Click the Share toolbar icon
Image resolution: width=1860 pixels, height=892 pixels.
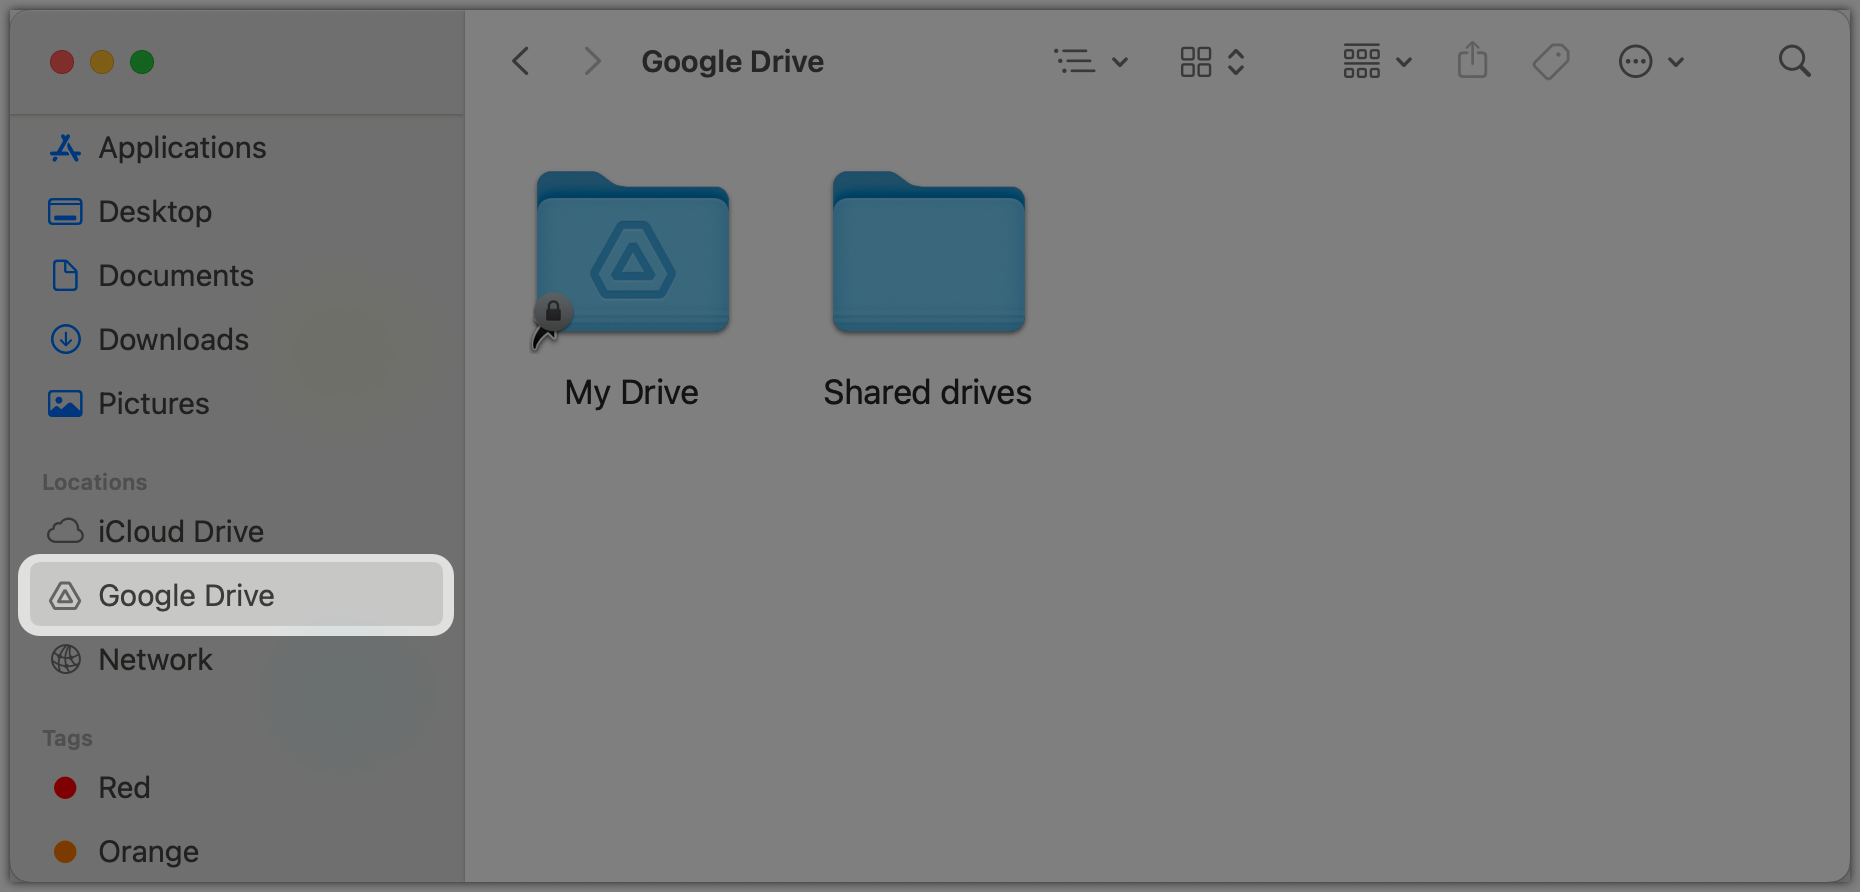(x=1472, y=60)
